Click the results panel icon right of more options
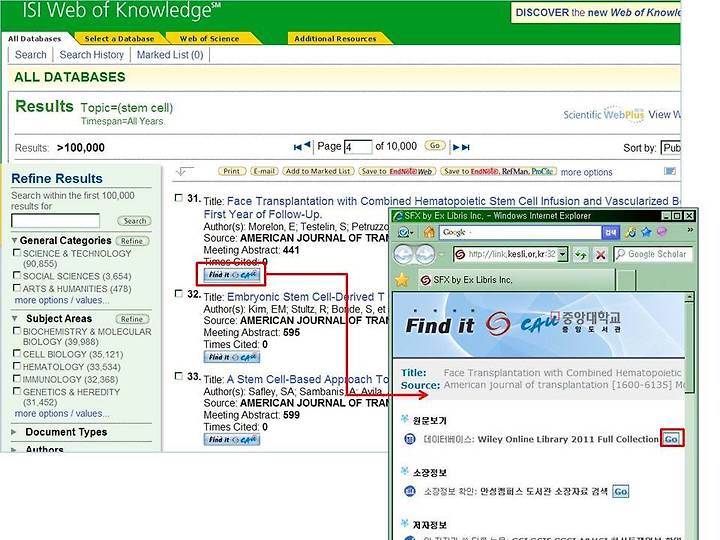Screen dimensions: 720x540 (670, 171)
